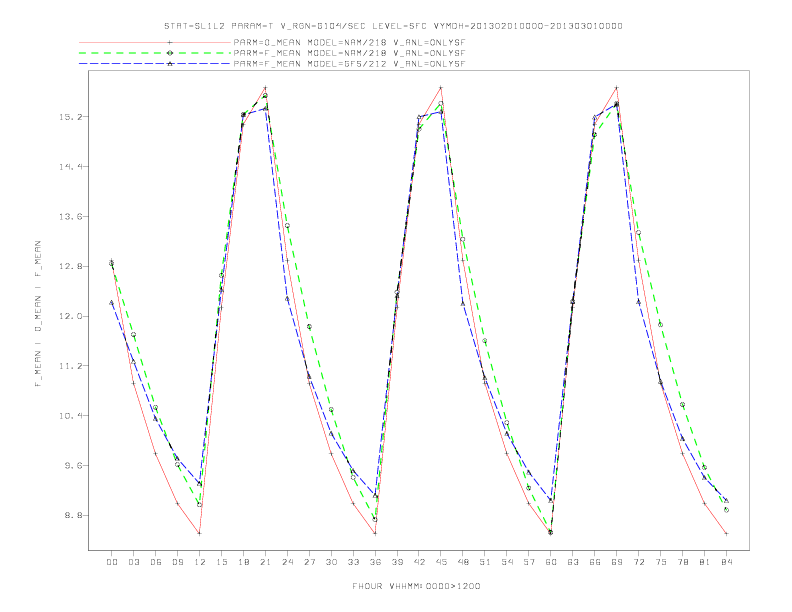Click the blue GFS triangle point at hour 48
792x612 pixels.
pyautogui.click(x=463, y=303)
